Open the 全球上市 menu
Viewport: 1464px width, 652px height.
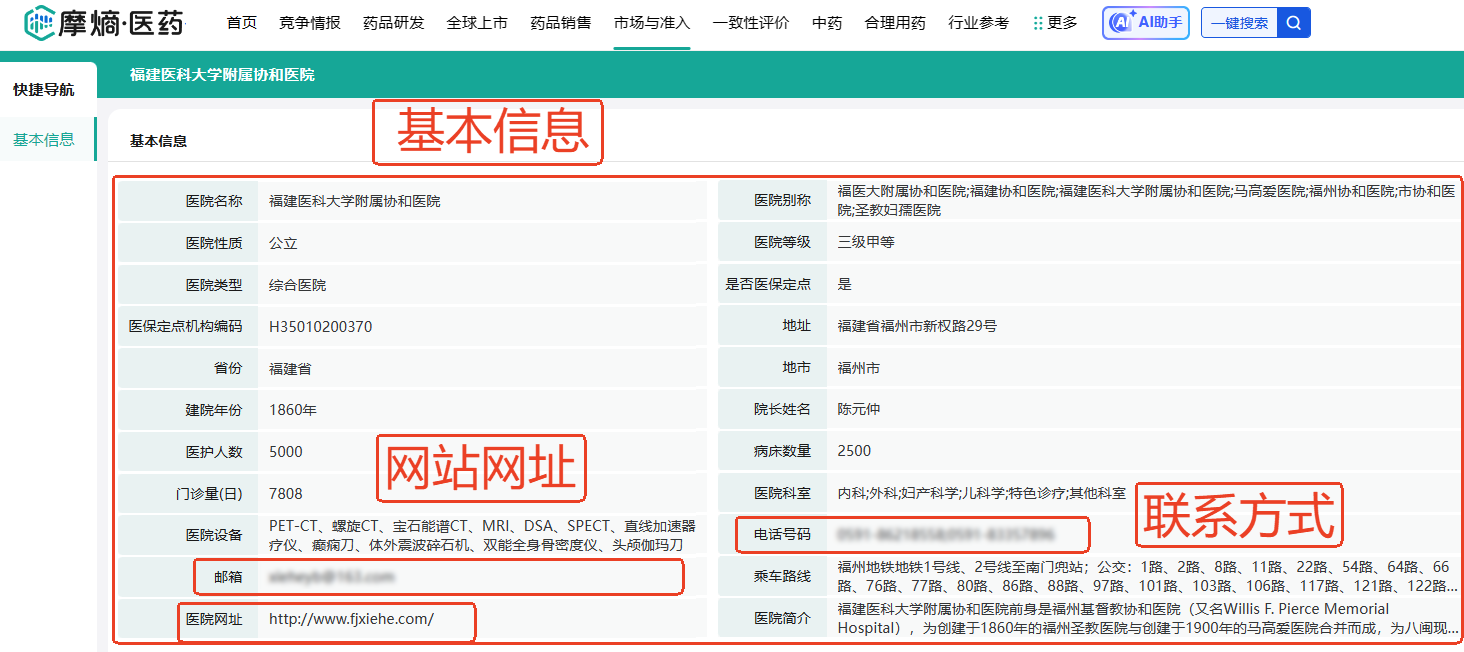477,23
